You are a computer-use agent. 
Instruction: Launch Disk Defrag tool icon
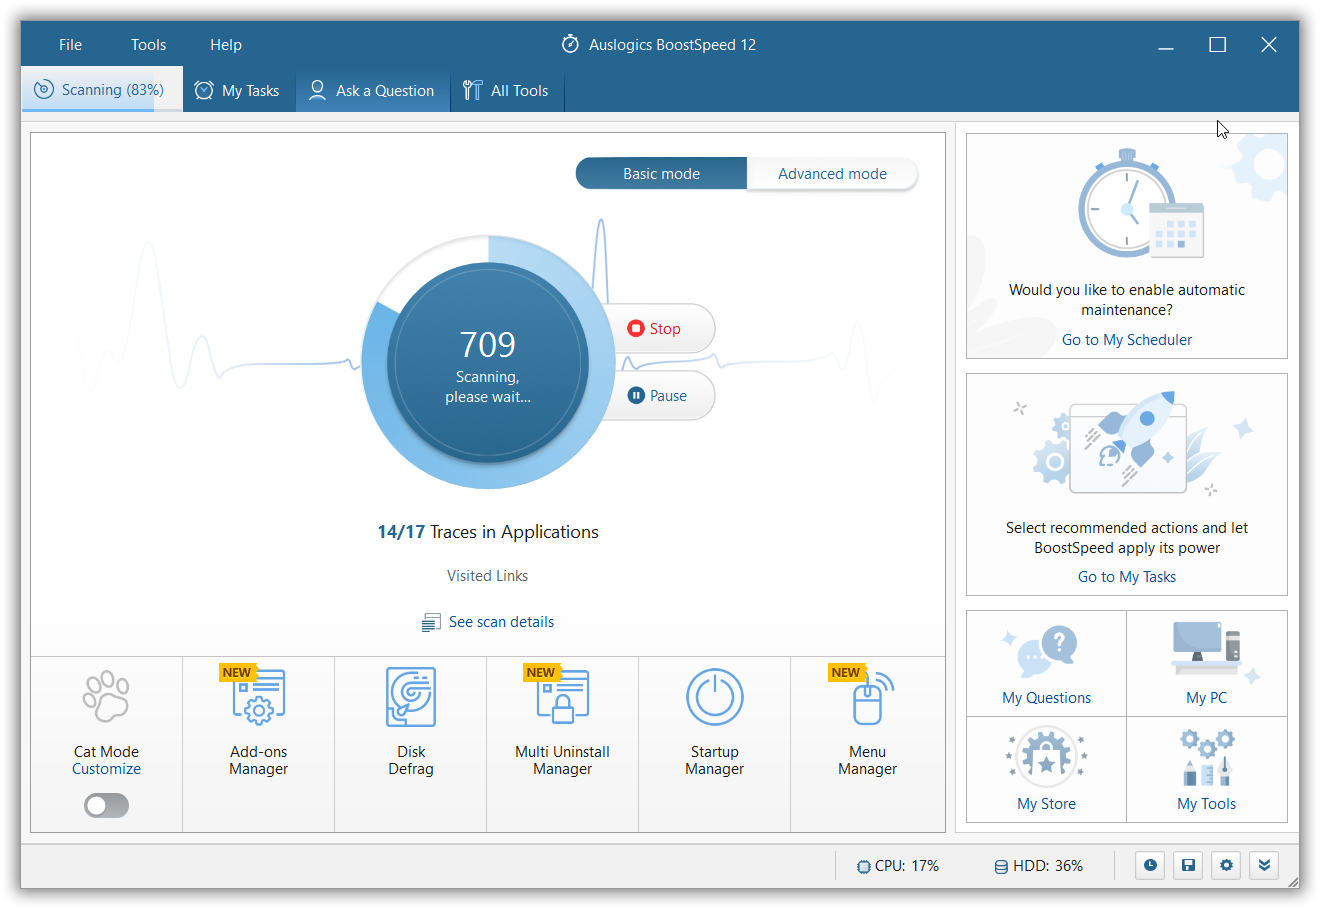pos(411,697)
